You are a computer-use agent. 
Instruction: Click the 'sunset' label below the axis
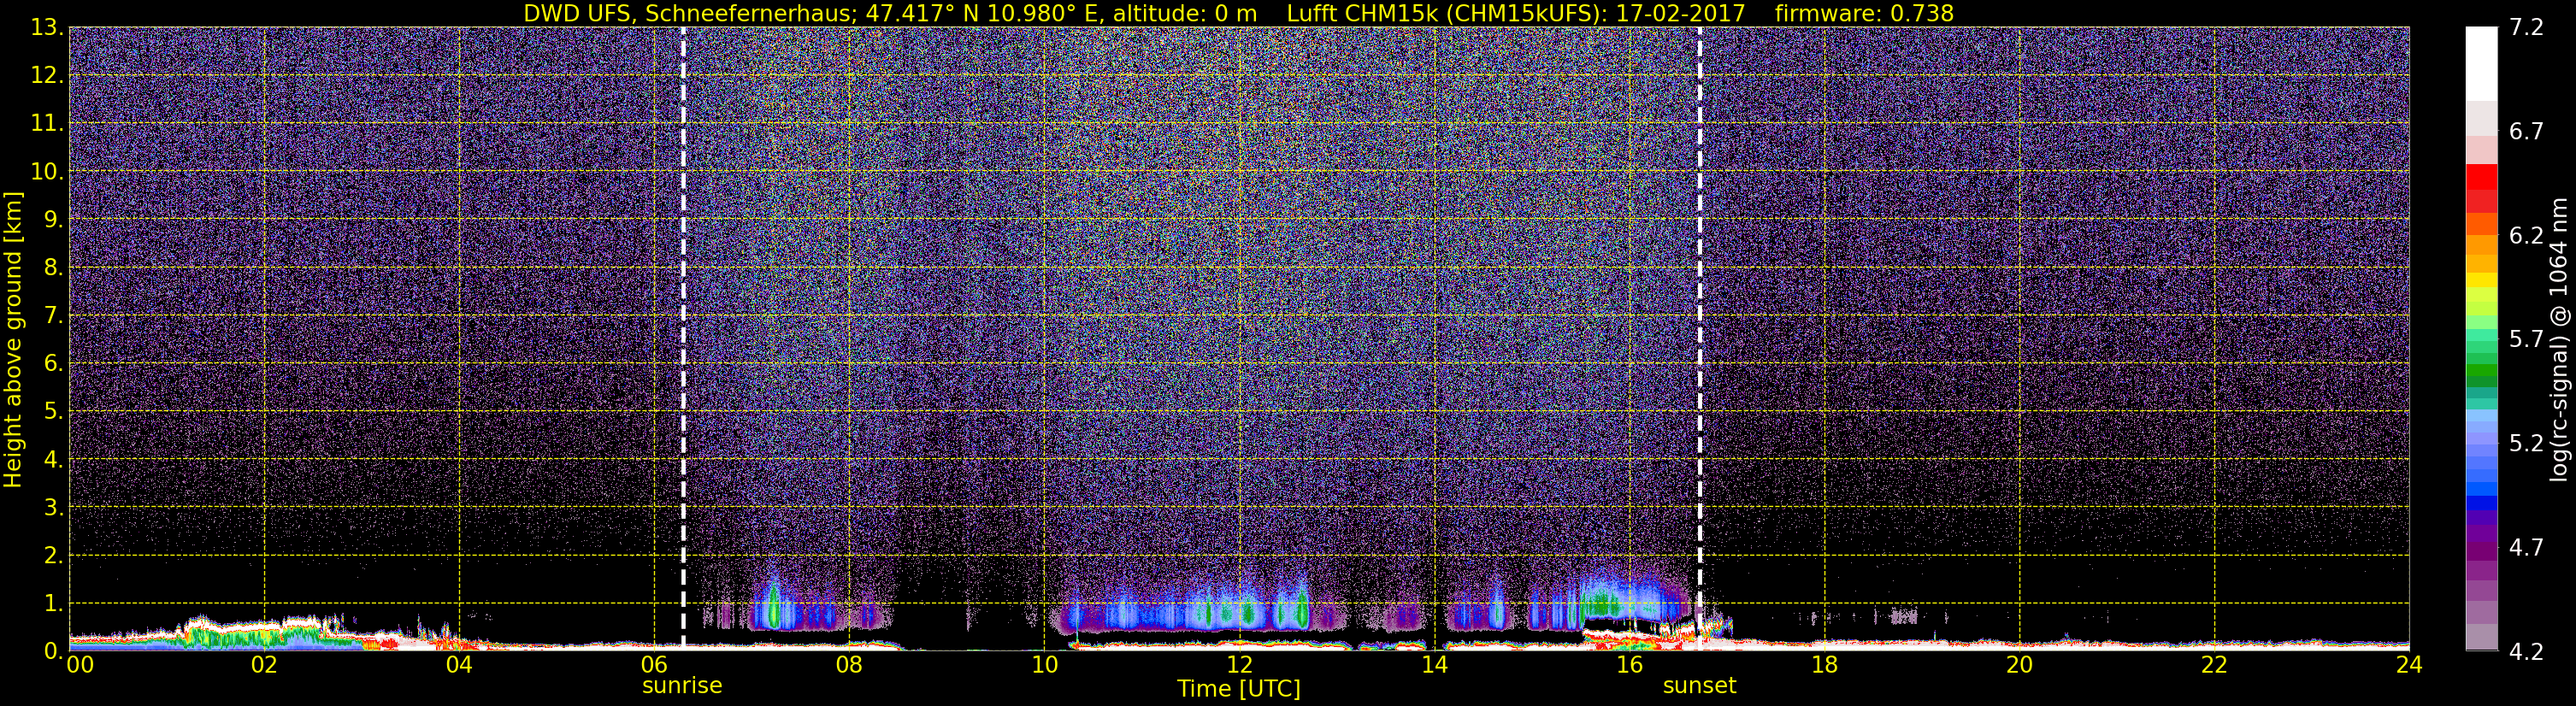coord(1699,686)
